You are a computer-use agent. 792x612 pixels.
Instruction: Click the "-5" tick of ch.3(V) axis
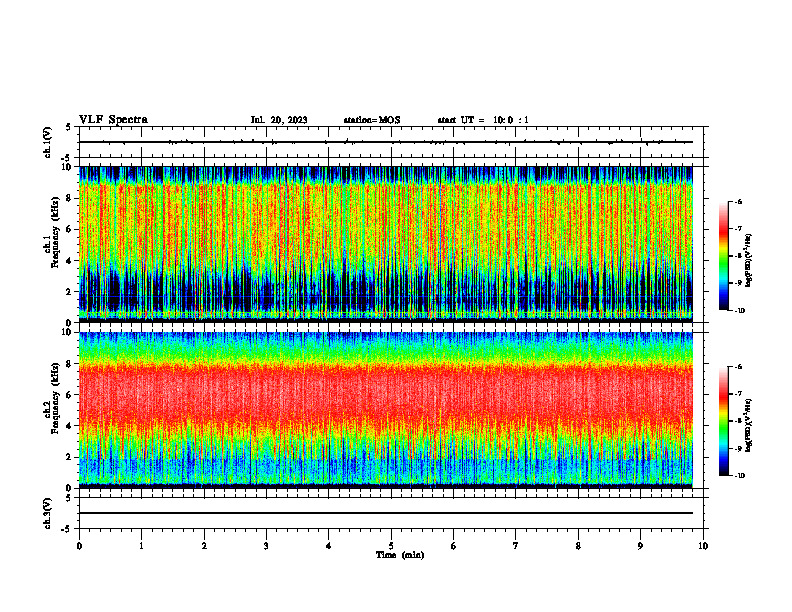coord(67,529)
